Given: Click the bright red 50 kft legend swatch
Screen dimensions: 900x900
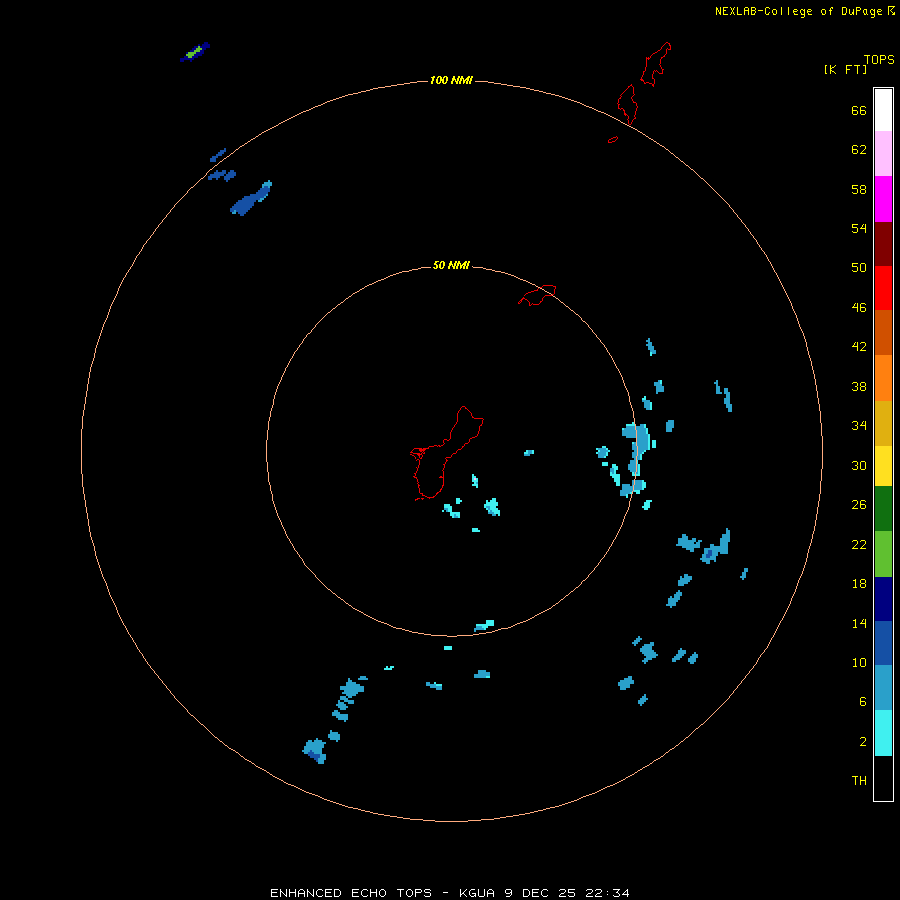Looking at the screenshot, I should tap(883, 288).
